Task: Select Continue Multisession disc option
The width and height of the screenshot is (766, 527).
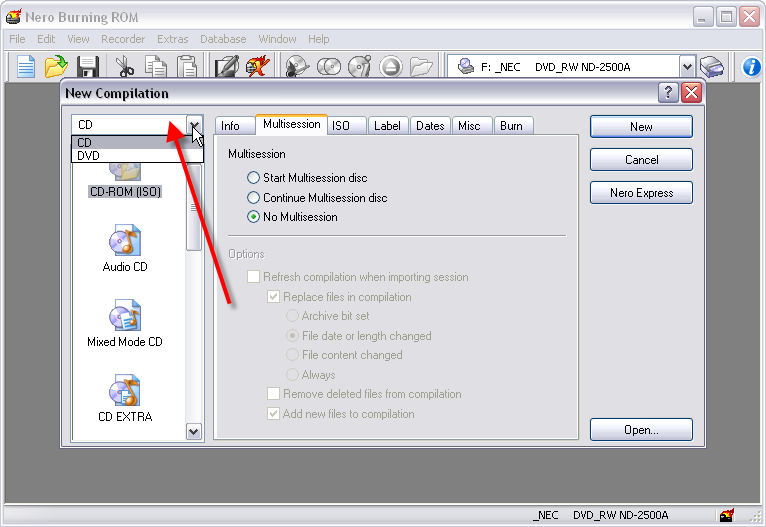Action: click(317, 198)
